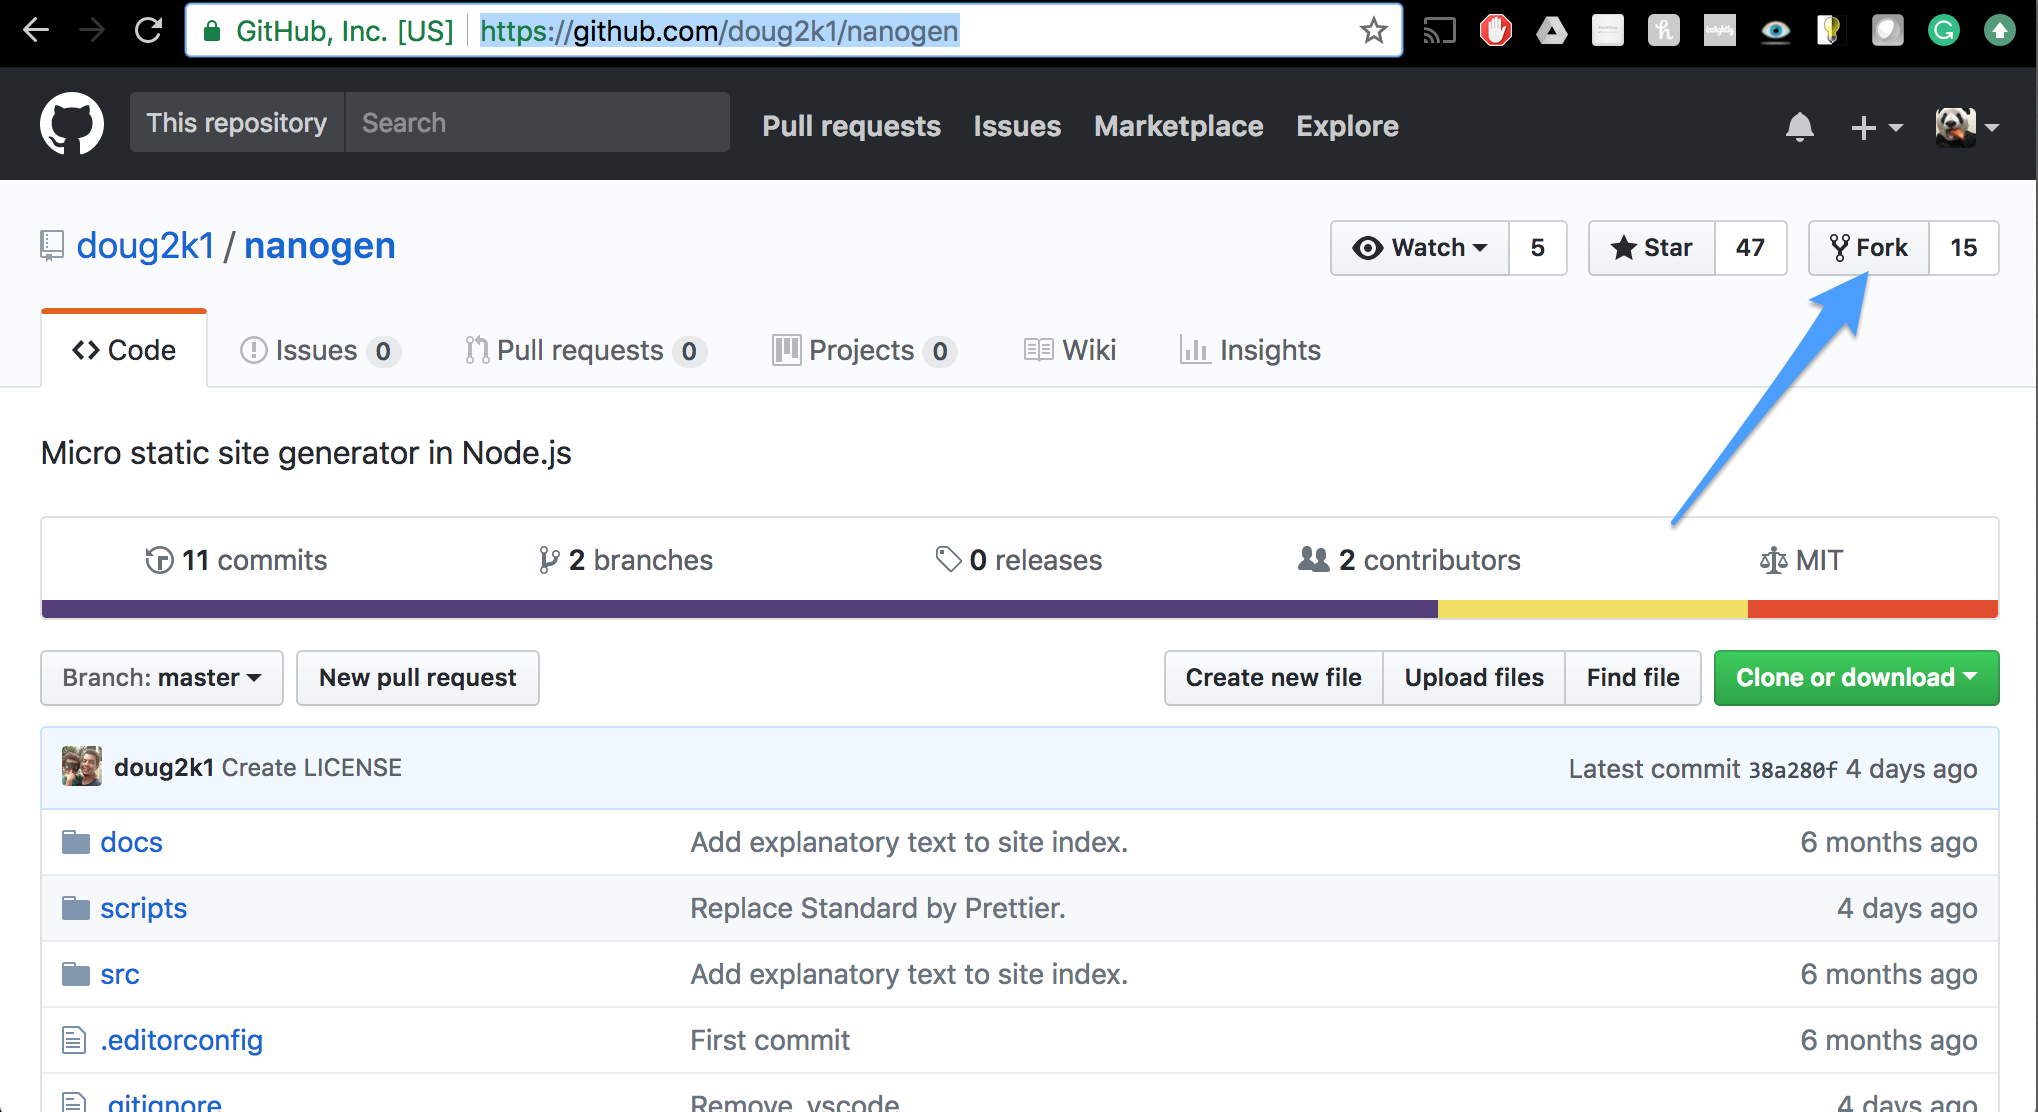Open the Watch subscription dropdown
Screen dimensions: 2038x1112
pos(1420,248)
